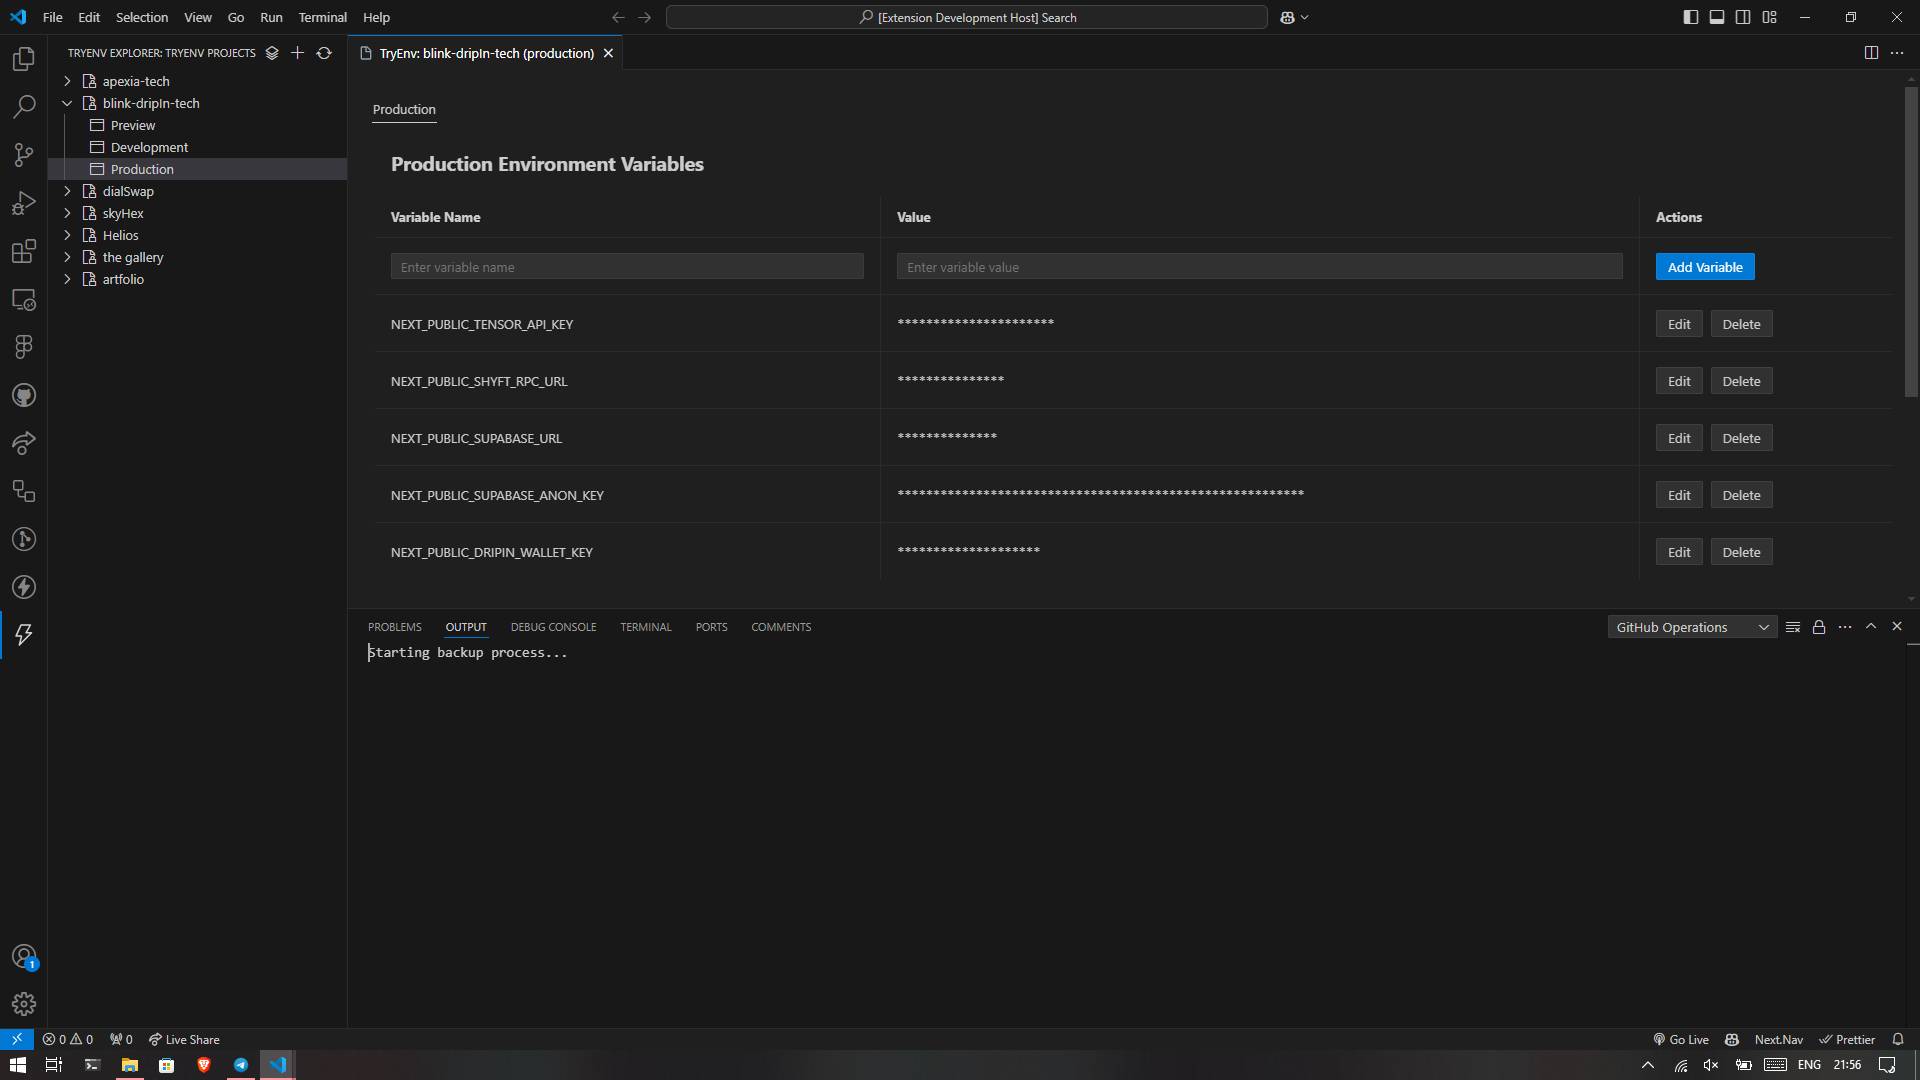Edit NEXT_PUBLIC_SUPABASE_URL variable

pyautogui.click(x=1679, y=438)
